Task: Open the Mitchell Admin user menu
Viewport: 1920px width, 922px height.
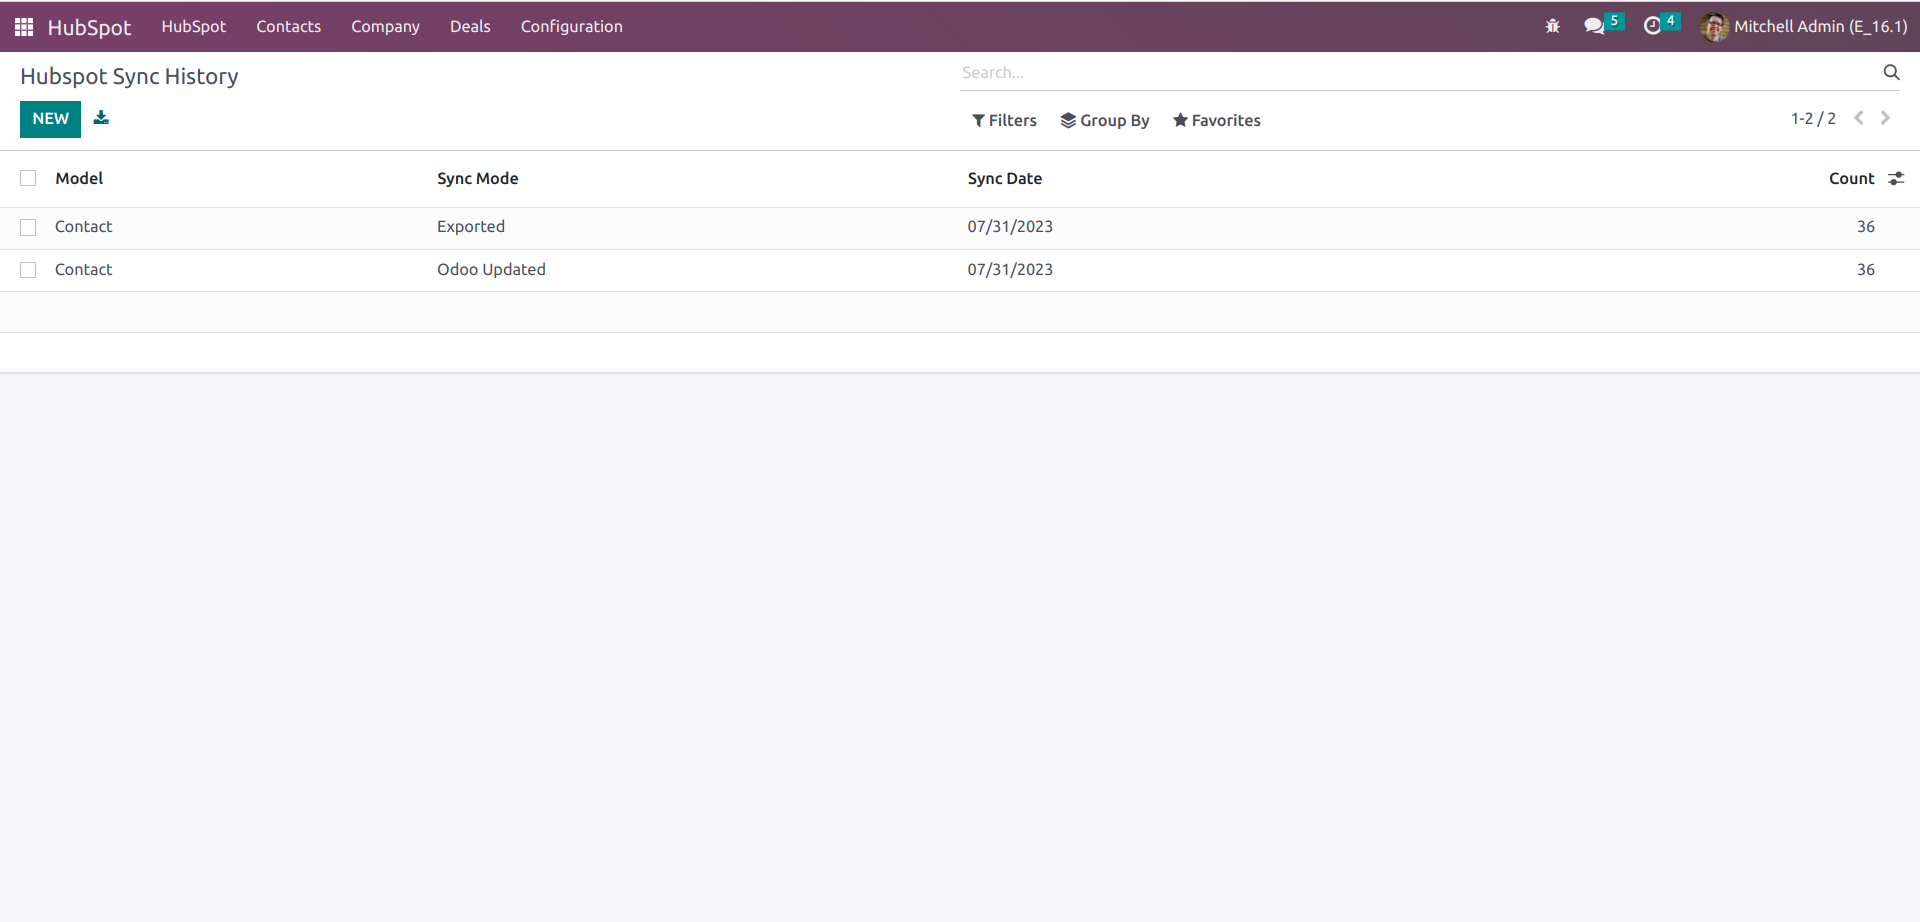Action: [x=1804, y=27]
